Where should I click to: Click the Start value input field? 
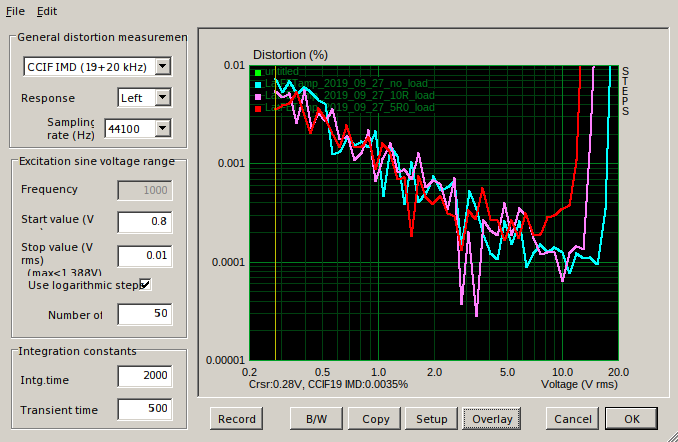click(x=145, y=221)
